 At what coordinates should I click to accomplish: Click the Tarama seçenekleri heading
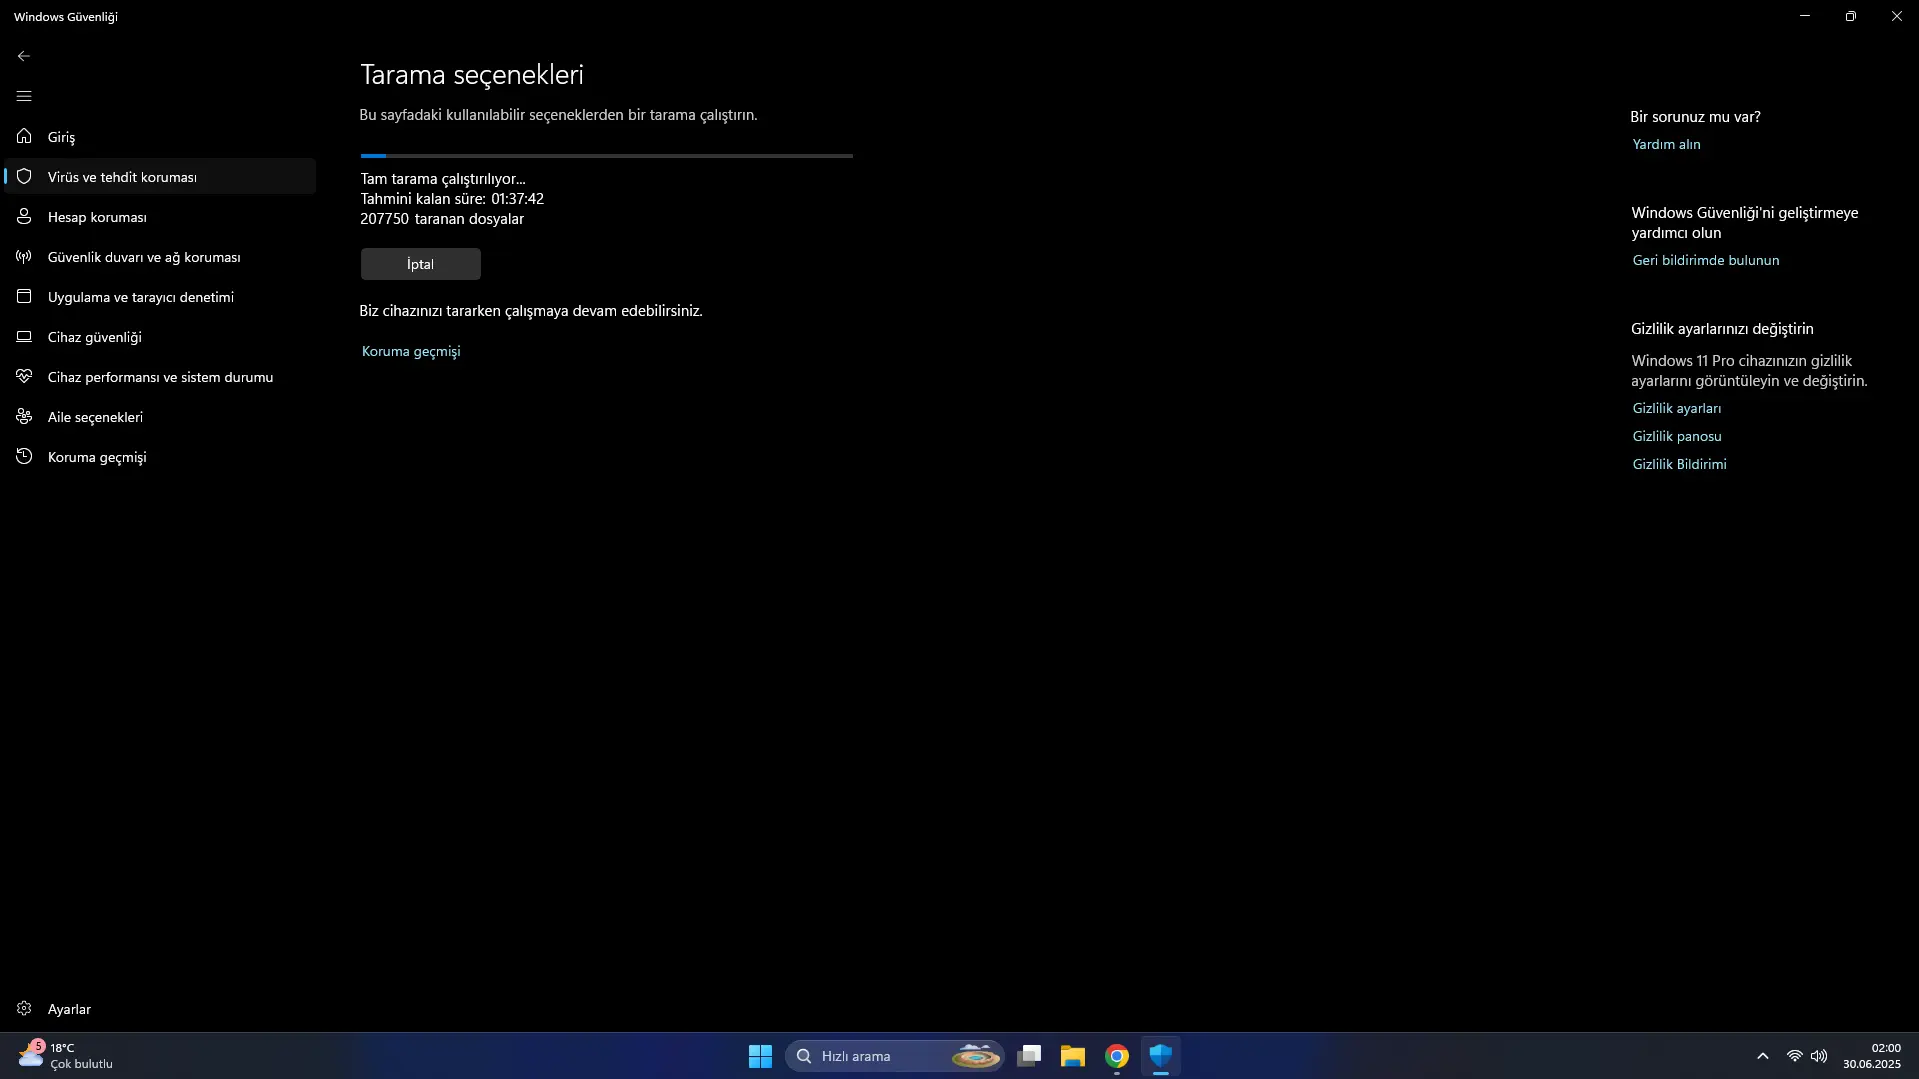pos(472,75)
